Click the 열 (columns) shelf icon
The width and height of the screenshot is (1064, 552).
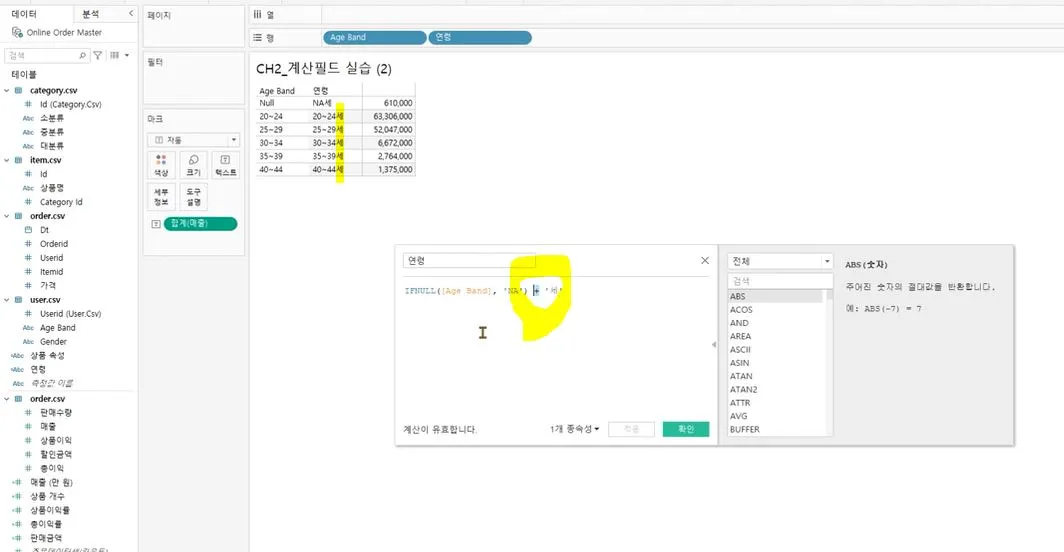pyautogui.click(x=257, y=14)
